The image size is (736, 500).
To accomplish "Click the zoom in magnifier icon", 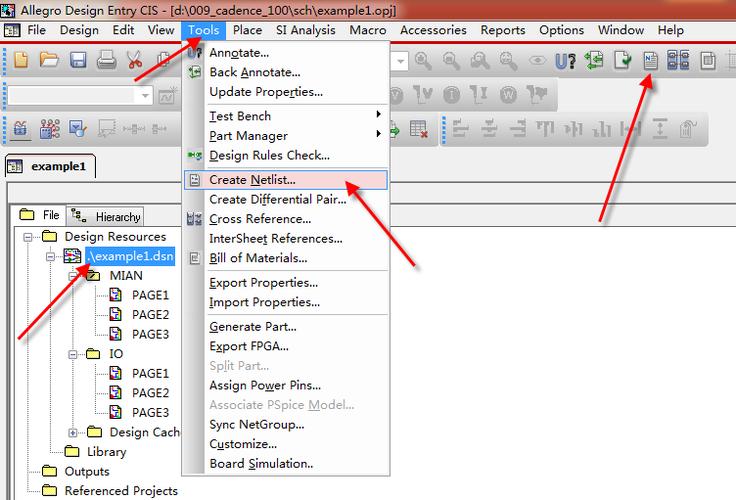I will point(423,61).
